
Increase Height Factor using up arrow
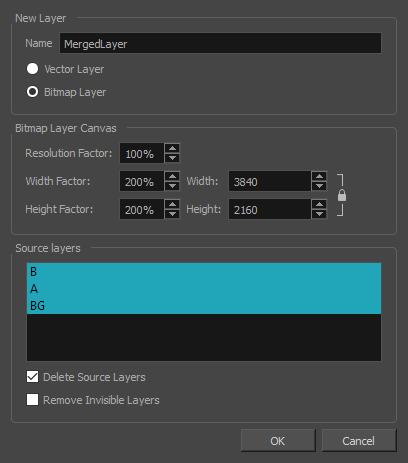pyautogui.click(x=172, y=204)
